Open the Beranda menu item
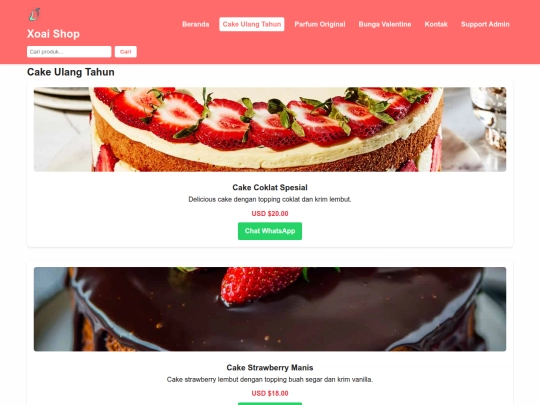The width and height of the screenshot is (540, 405). 196,24
